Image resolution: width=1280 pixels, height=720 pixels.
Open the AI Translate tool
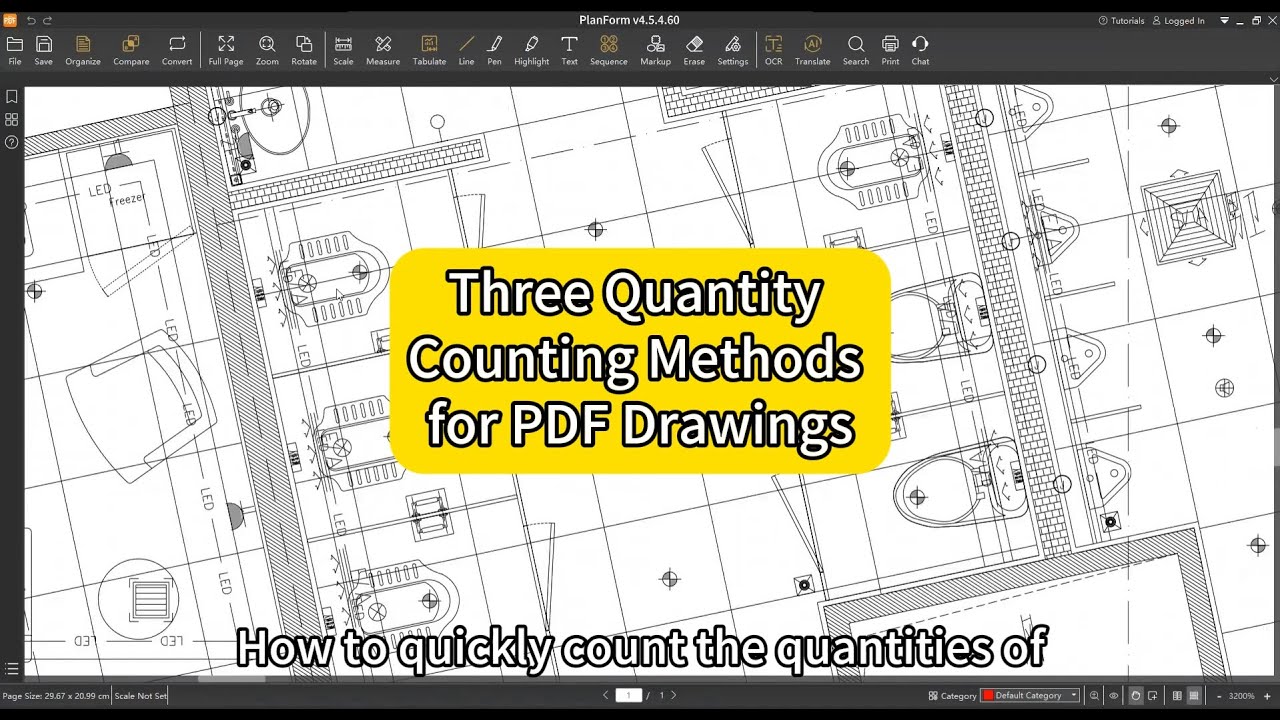click(x=812, y=50)
